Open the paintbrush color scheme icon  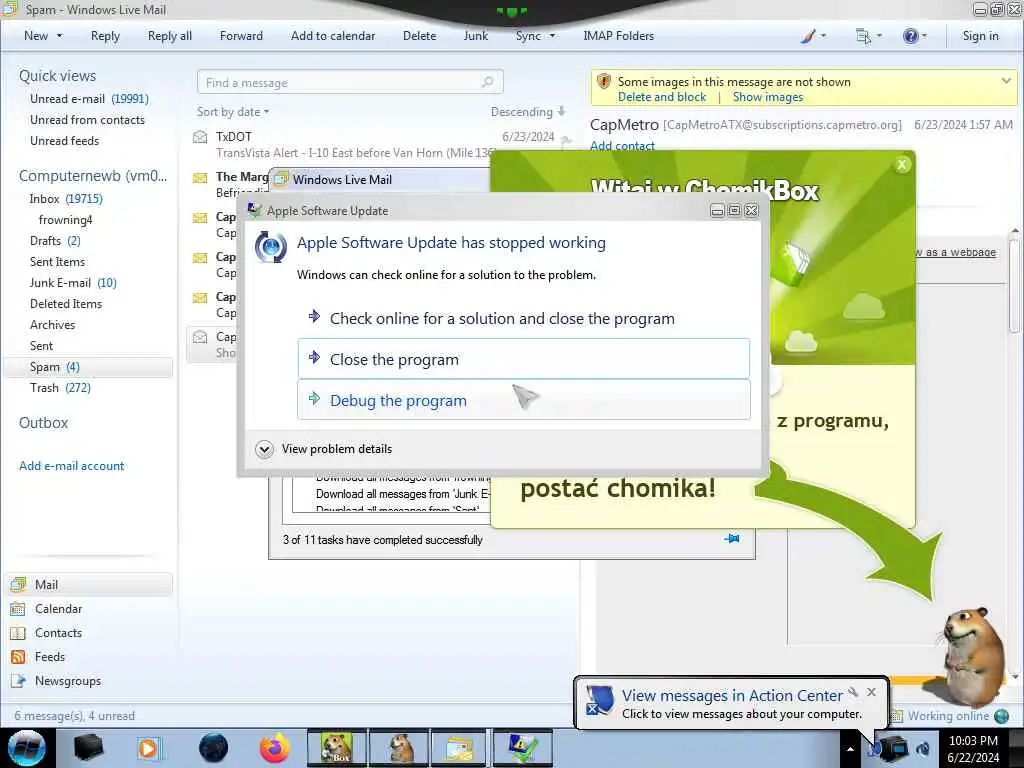pyautogui.click(x=808, y=36)
